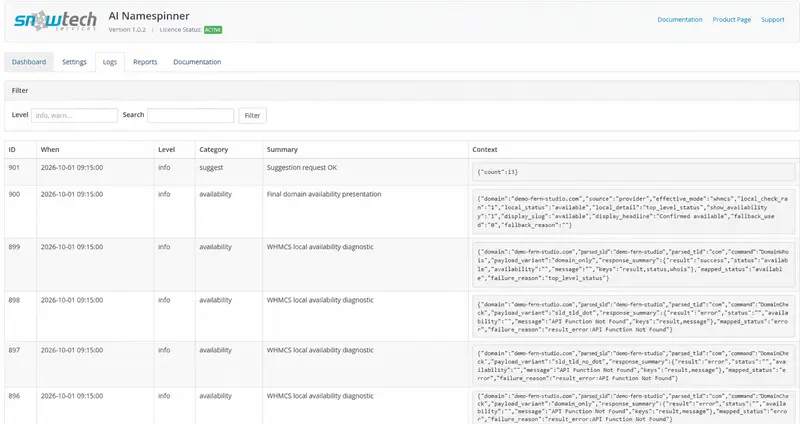Viewport: 800px width, 424px height.
Task: Click the Version 1.0.2 text
Action: click(x=127, y=30)
